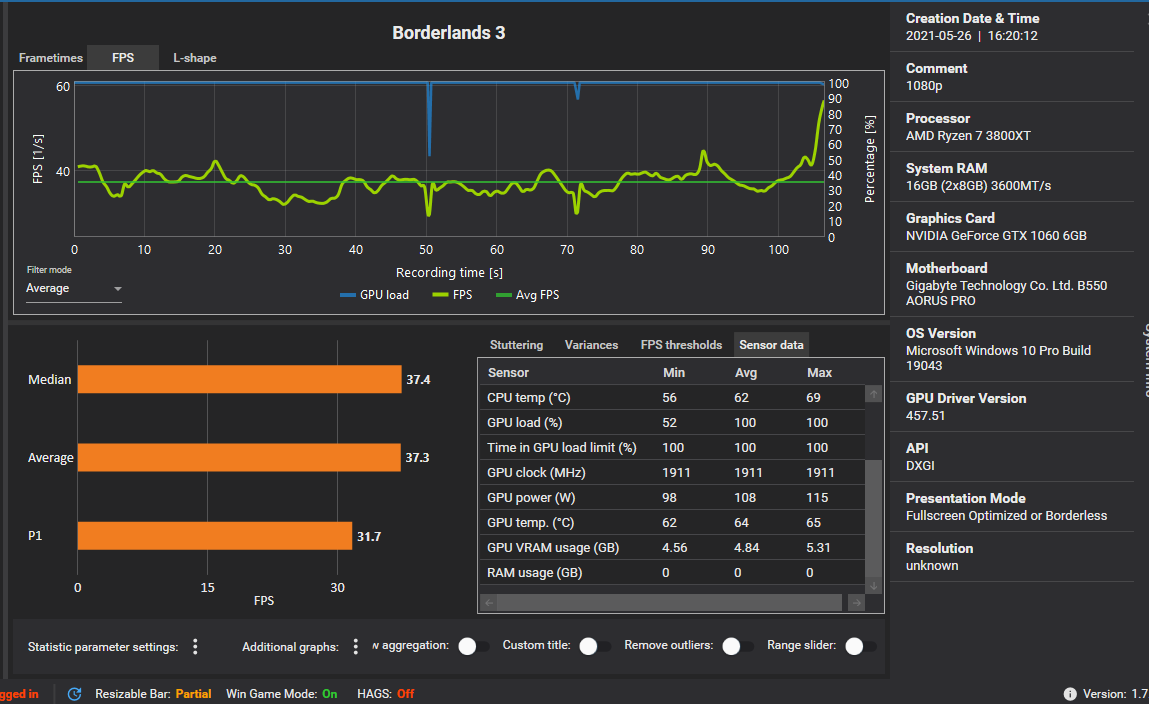Click the horizontal scrollbar of sensor table

(x=669, y=603)
